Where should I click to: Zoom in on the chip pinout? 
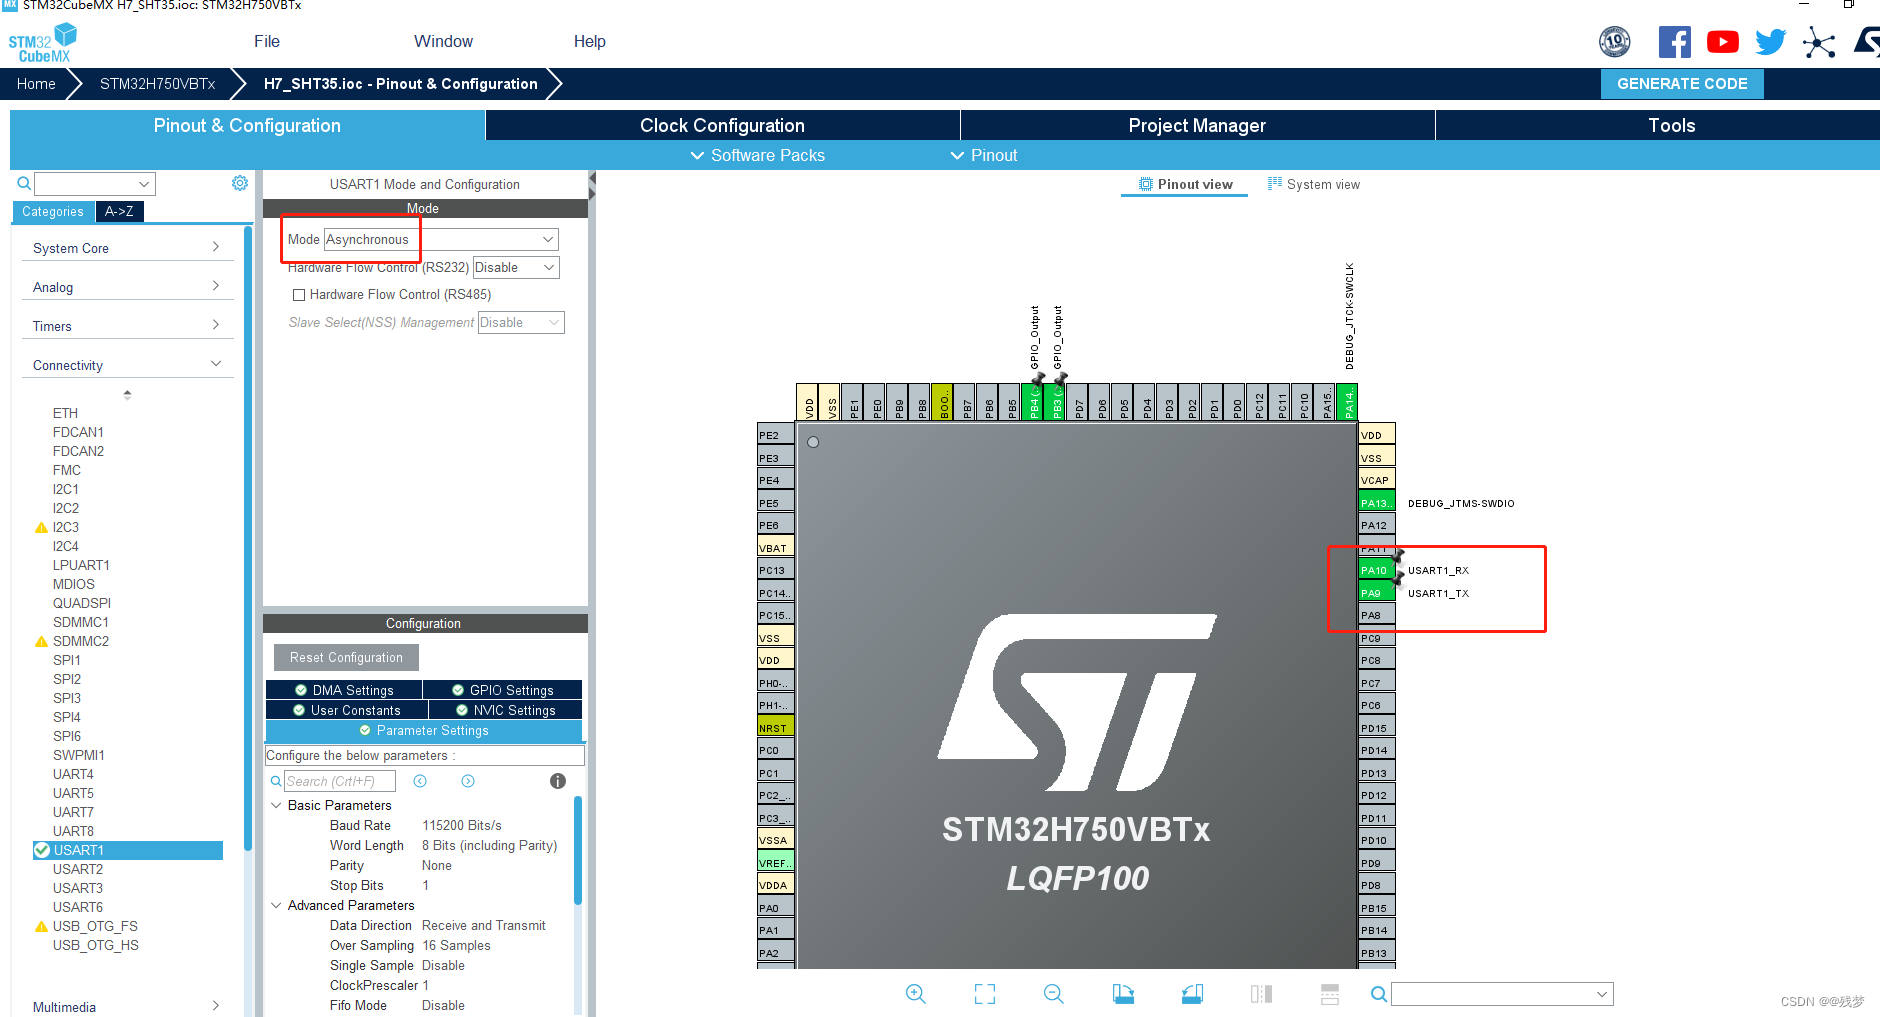point(915,994)
